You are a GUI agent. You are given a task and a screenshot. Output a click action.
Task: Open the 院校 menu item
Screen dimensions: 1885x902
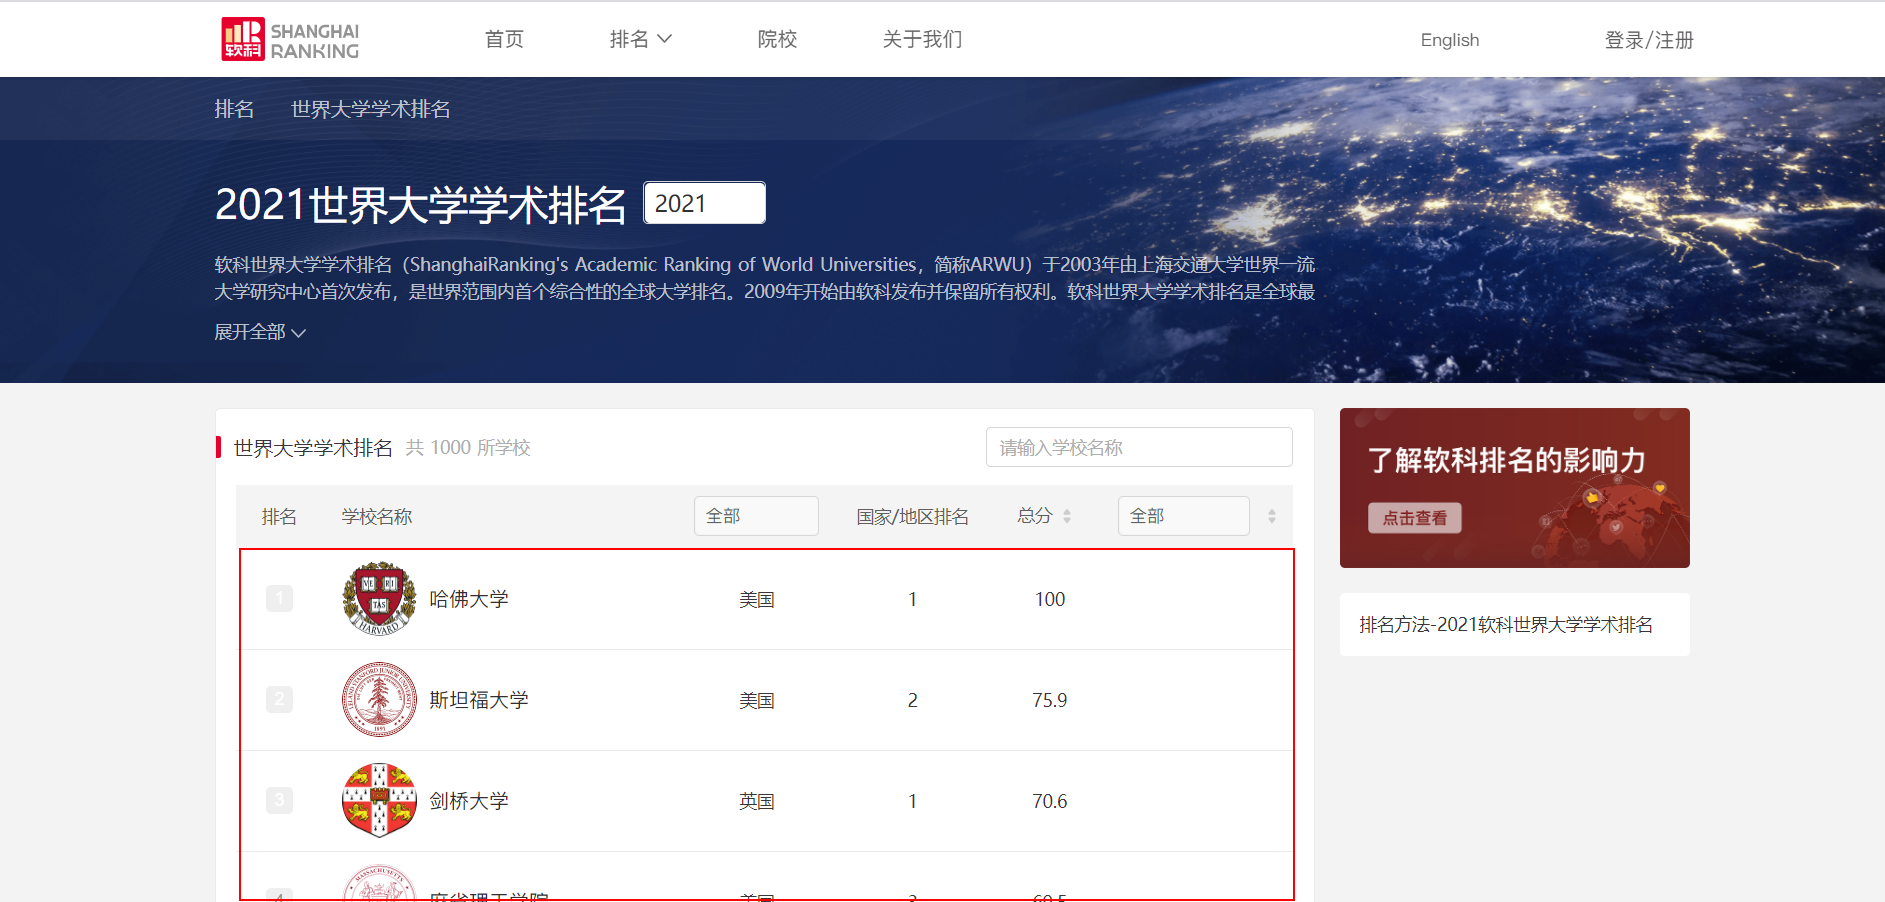pos(777,39)
